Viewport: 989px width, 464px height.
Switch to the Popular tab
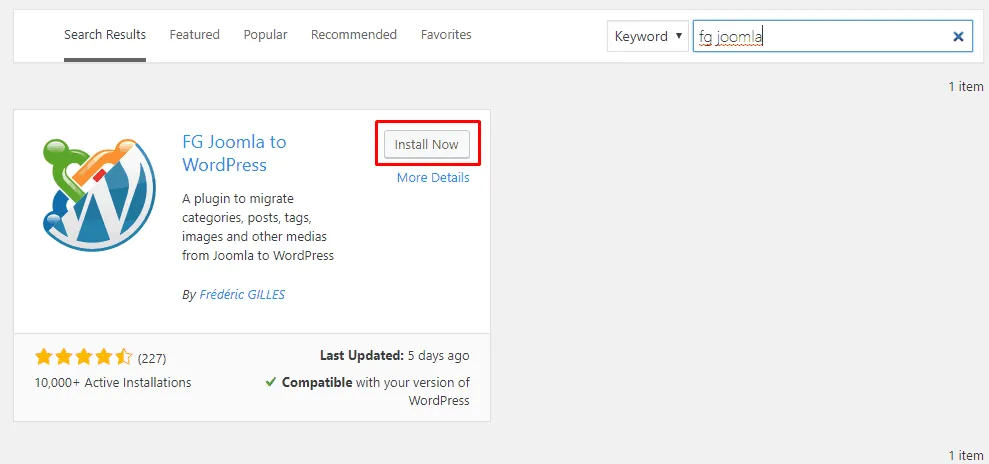click(x=266, y=35)
